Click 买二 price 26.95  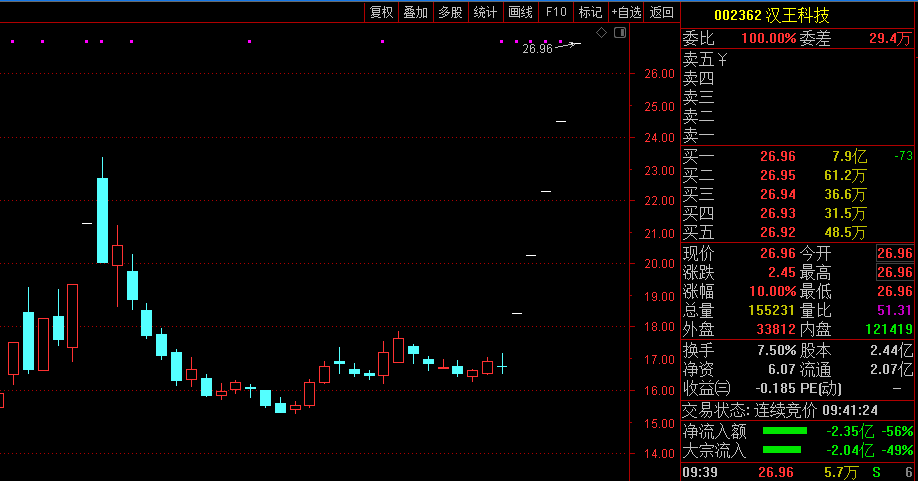pyautogui.click(x=777, y=176)
